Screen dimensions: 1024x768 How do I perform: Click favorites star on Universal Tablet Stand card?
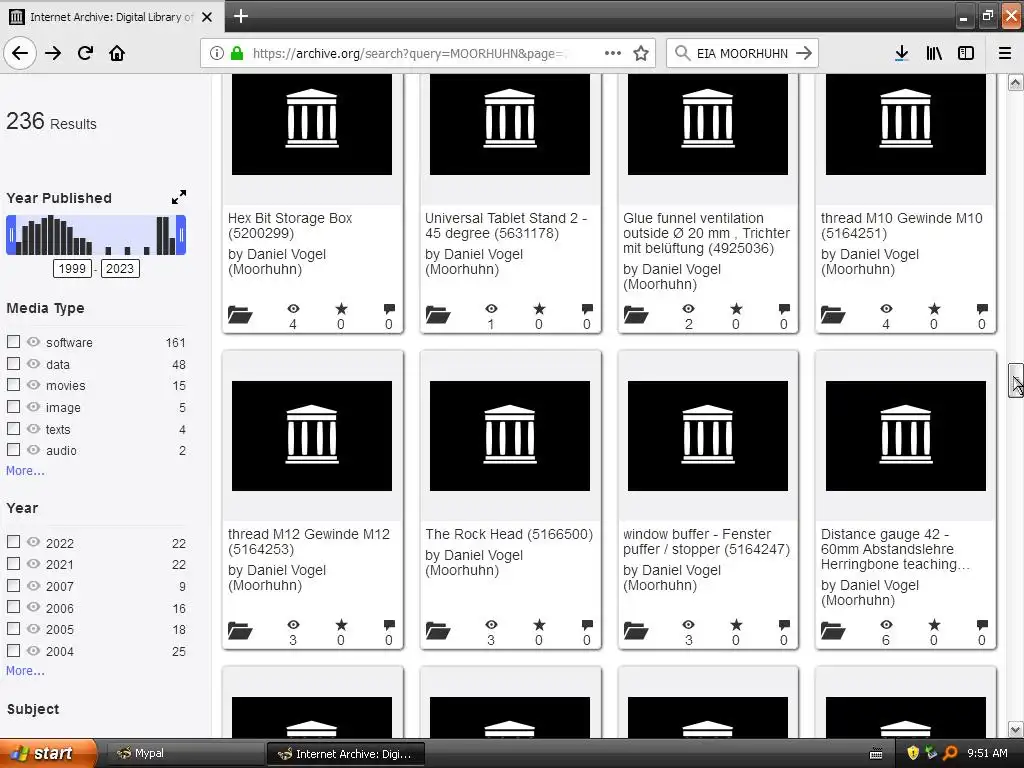coord(539,309)
